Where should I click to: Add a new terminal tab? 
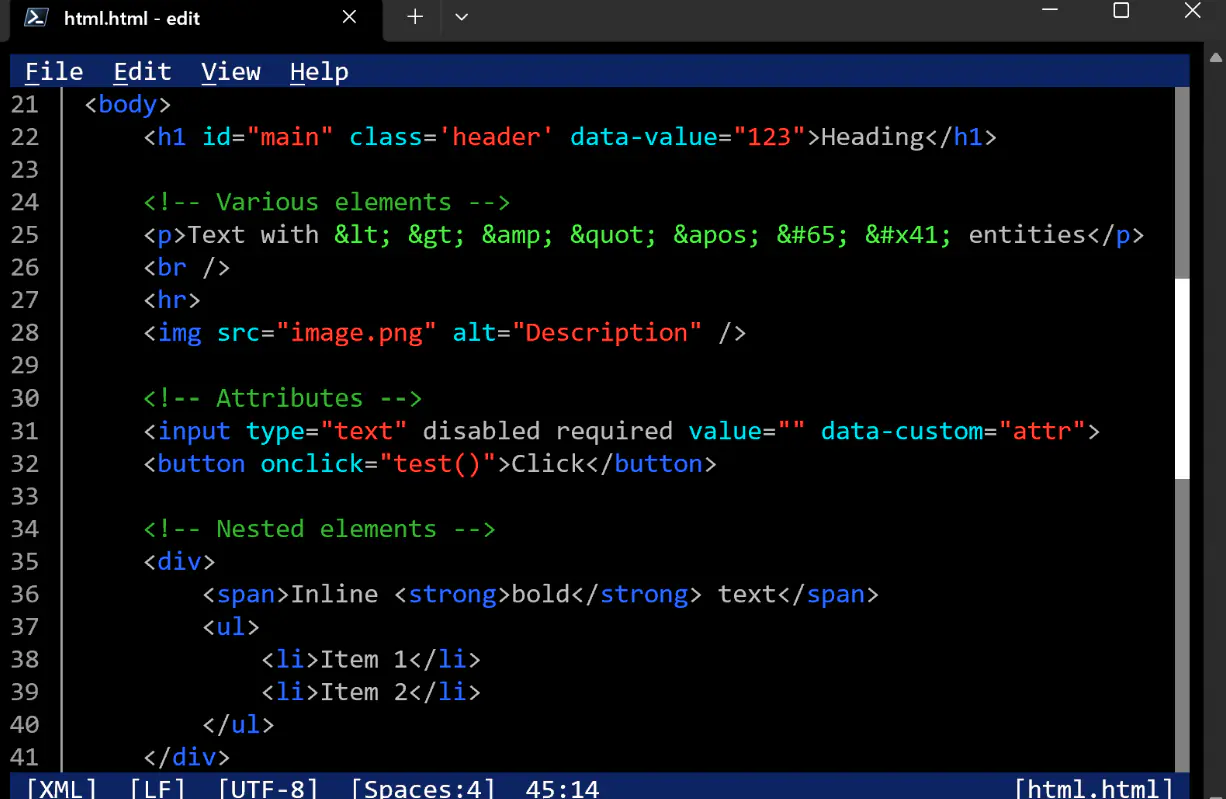(415, 17)
